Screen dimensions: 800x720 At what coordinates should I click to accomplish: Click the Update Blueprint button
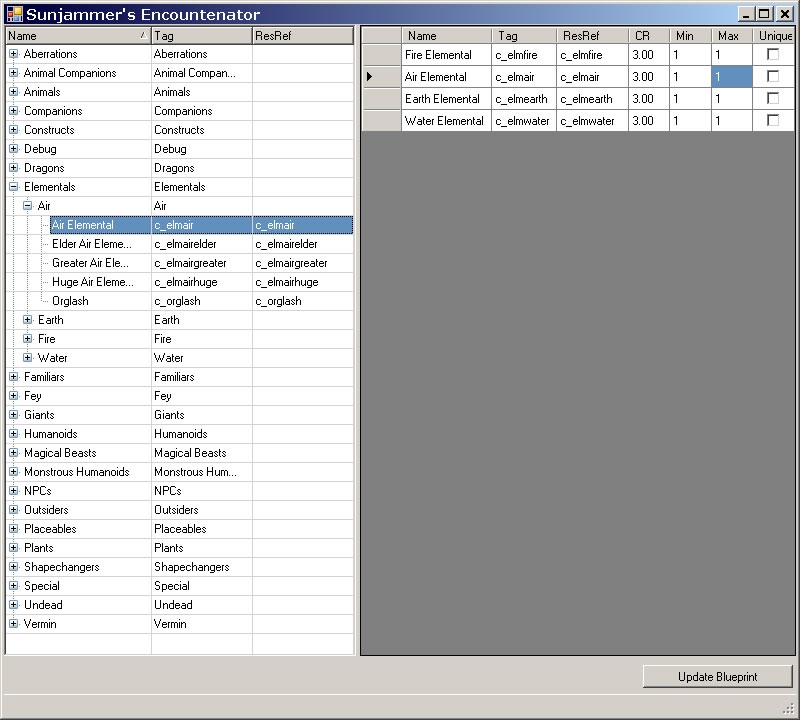[717, 677]
